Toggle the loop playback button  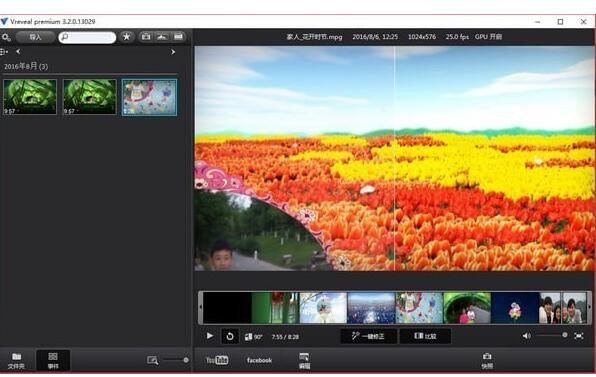click(x=230, y=336)
